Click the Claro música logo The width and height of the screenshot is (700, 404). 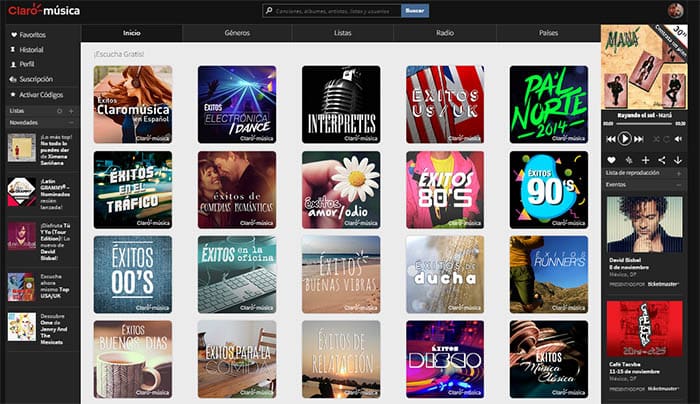(44, 10)
